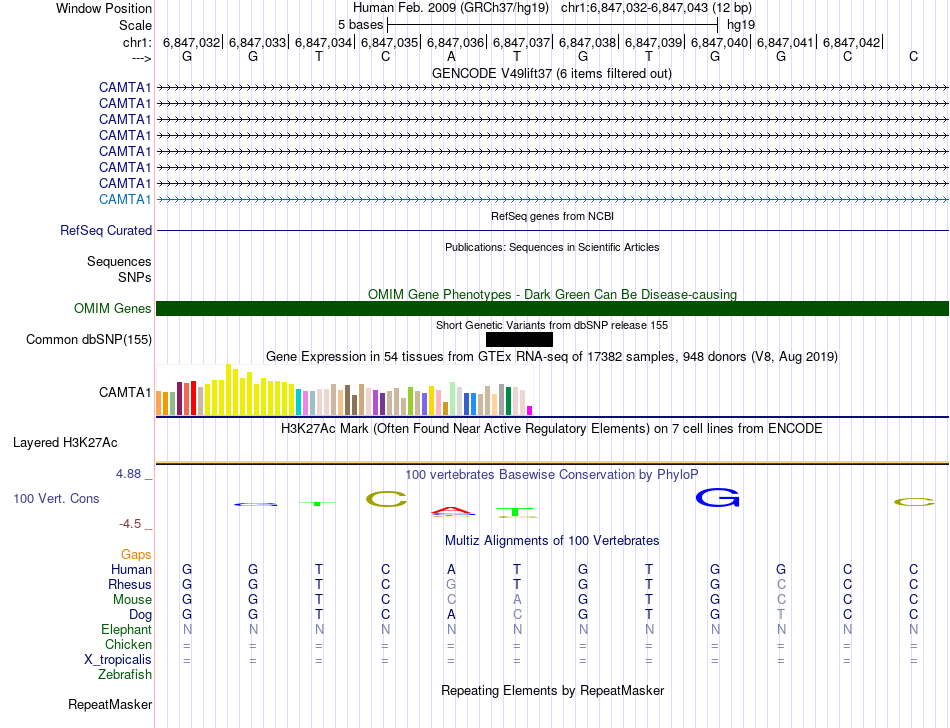Select the Chicken alignment row label
The width and height of the screenshot is (950, 728).
[x=128, y=644]
